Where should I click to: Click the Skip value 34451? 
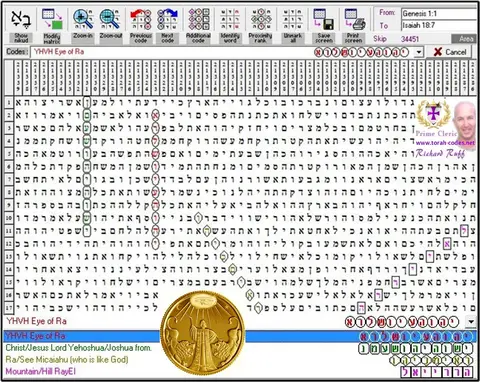(410, 39)
